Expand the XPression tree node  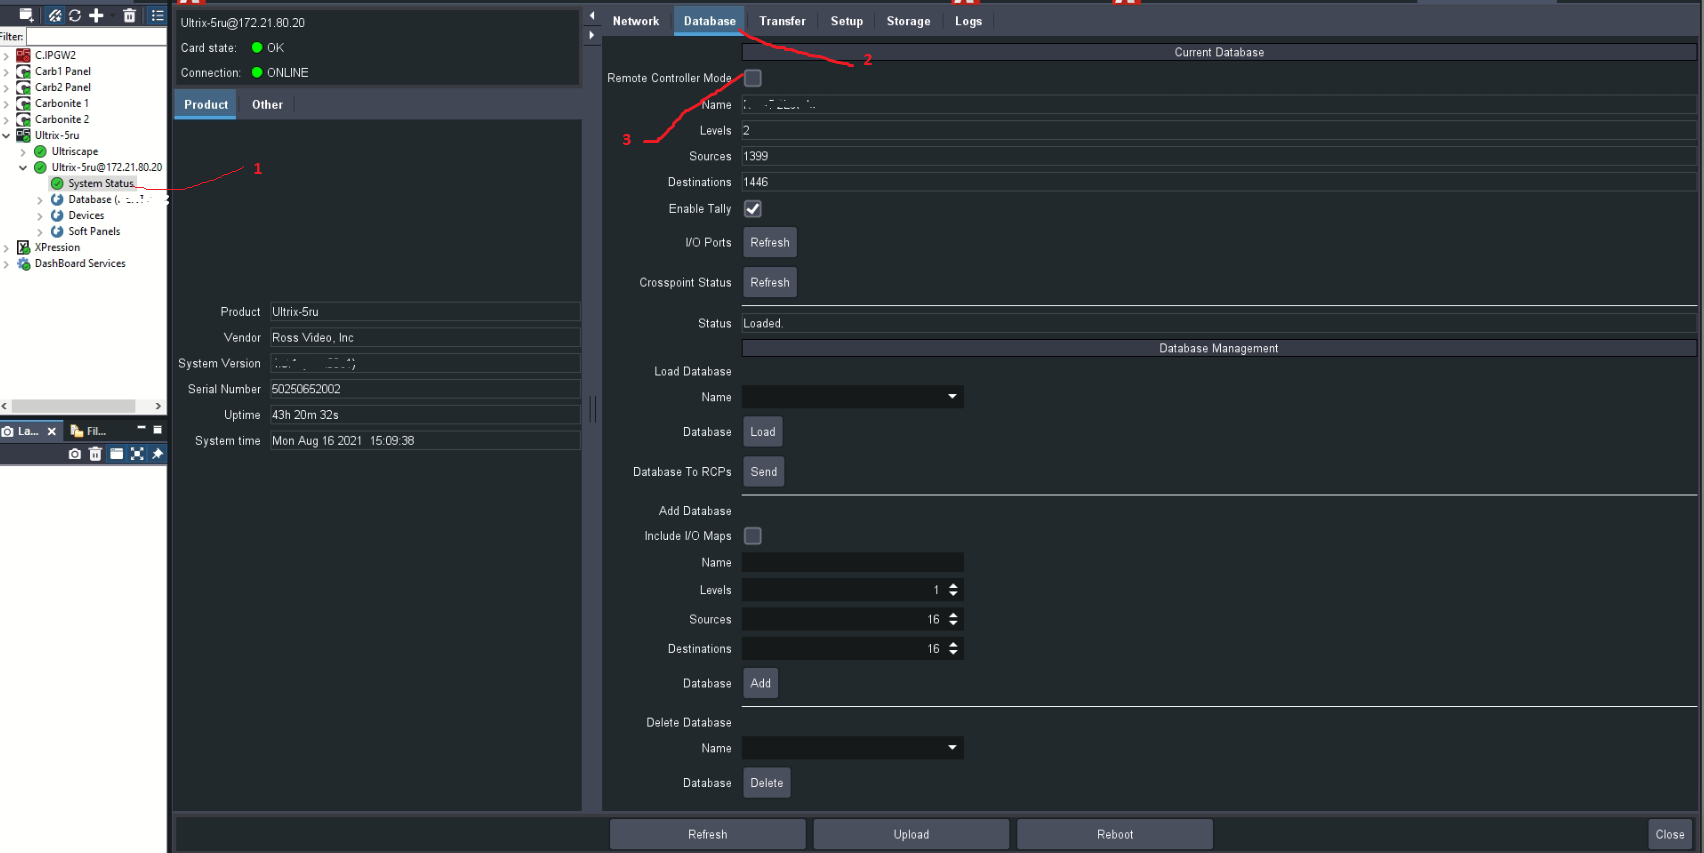click(x=6, y=248)
